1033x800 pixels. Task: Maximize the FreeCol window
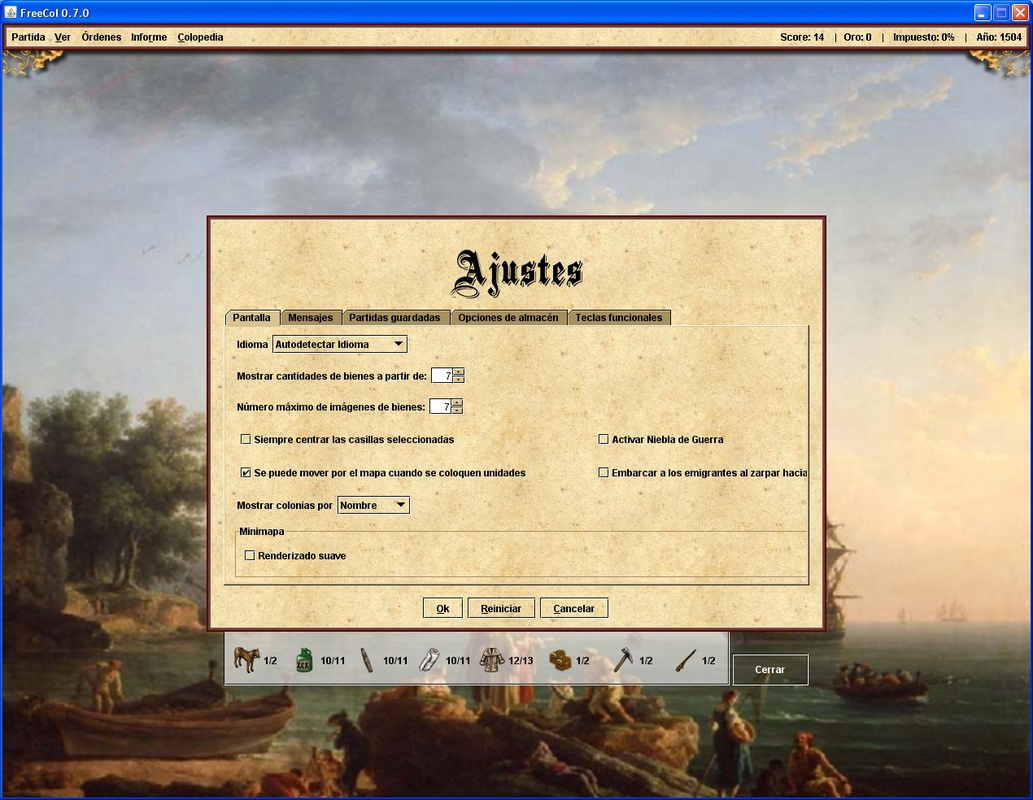[x=1001, y=13]
